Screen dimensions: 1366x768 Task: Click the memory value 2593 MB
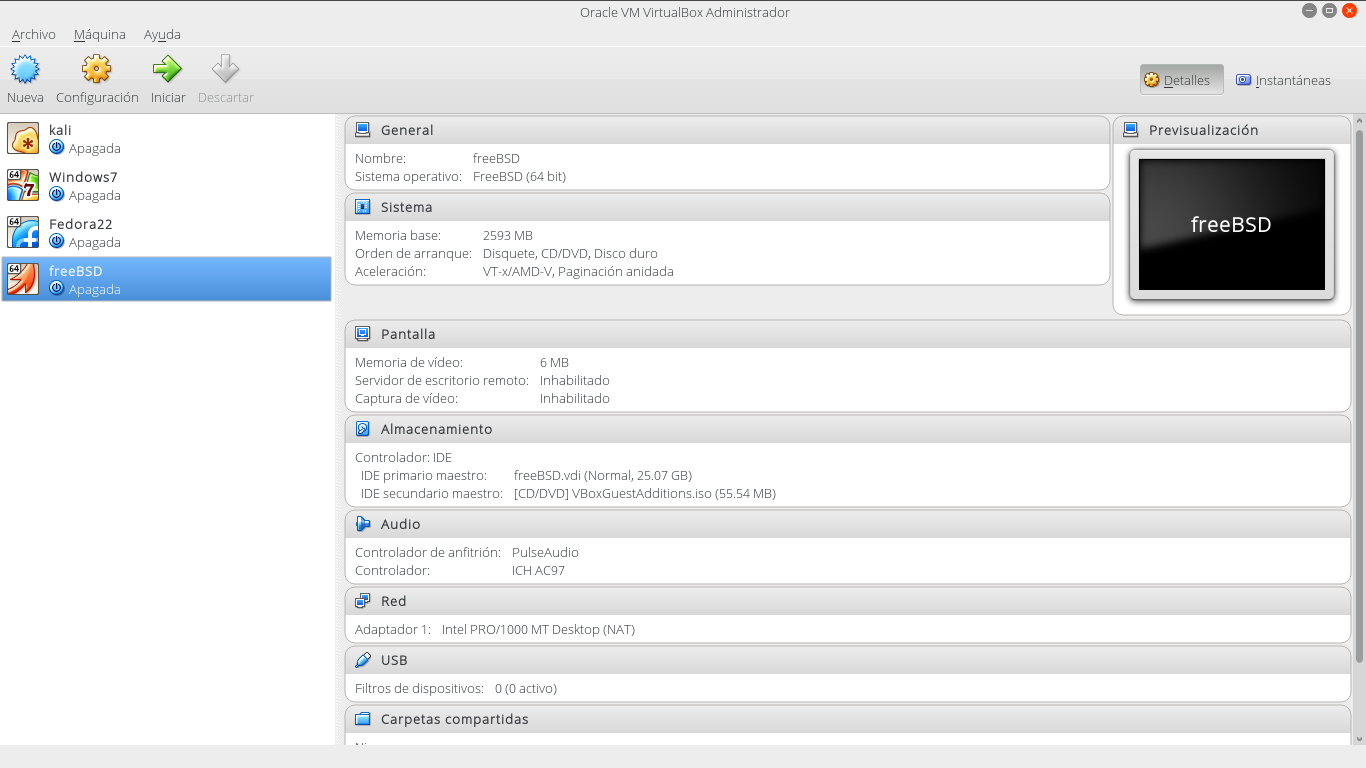pos(508,235)
